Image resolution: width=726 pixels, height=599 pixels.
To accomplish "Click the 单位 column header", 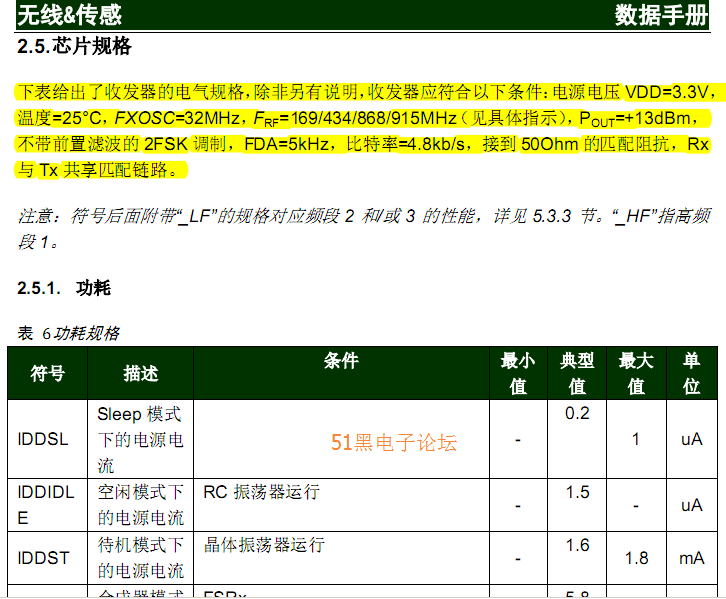I will 691,373.
